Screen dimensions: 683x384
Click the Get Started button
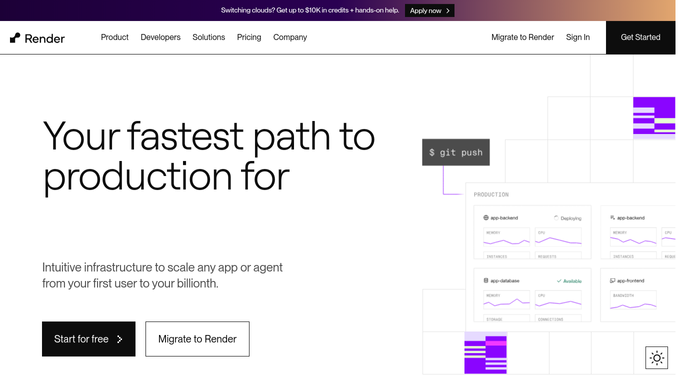click(640, 37)
